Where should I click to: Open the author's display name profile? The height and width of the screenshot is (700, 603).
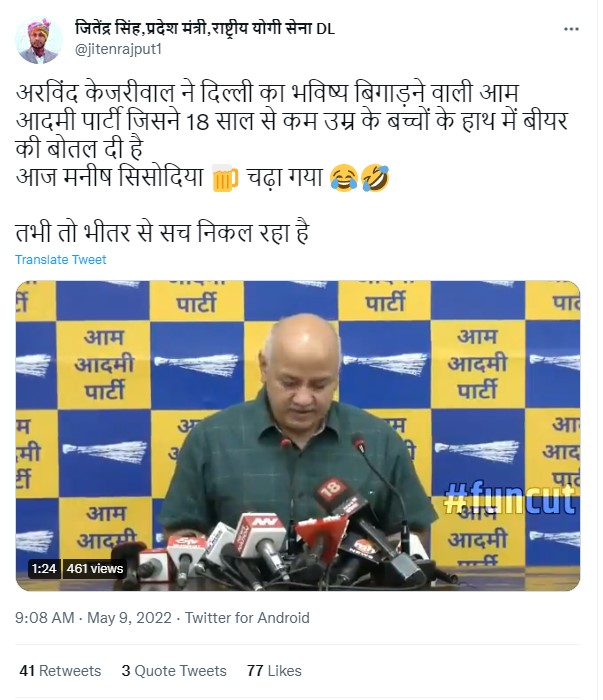click(205, 29)
